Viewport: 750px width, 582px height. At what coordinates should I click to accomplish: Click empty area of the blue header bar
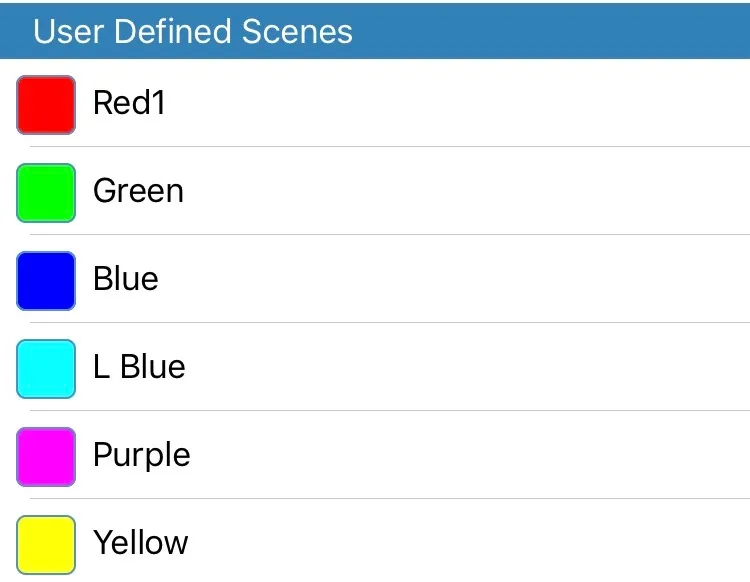tap(560, 31)
